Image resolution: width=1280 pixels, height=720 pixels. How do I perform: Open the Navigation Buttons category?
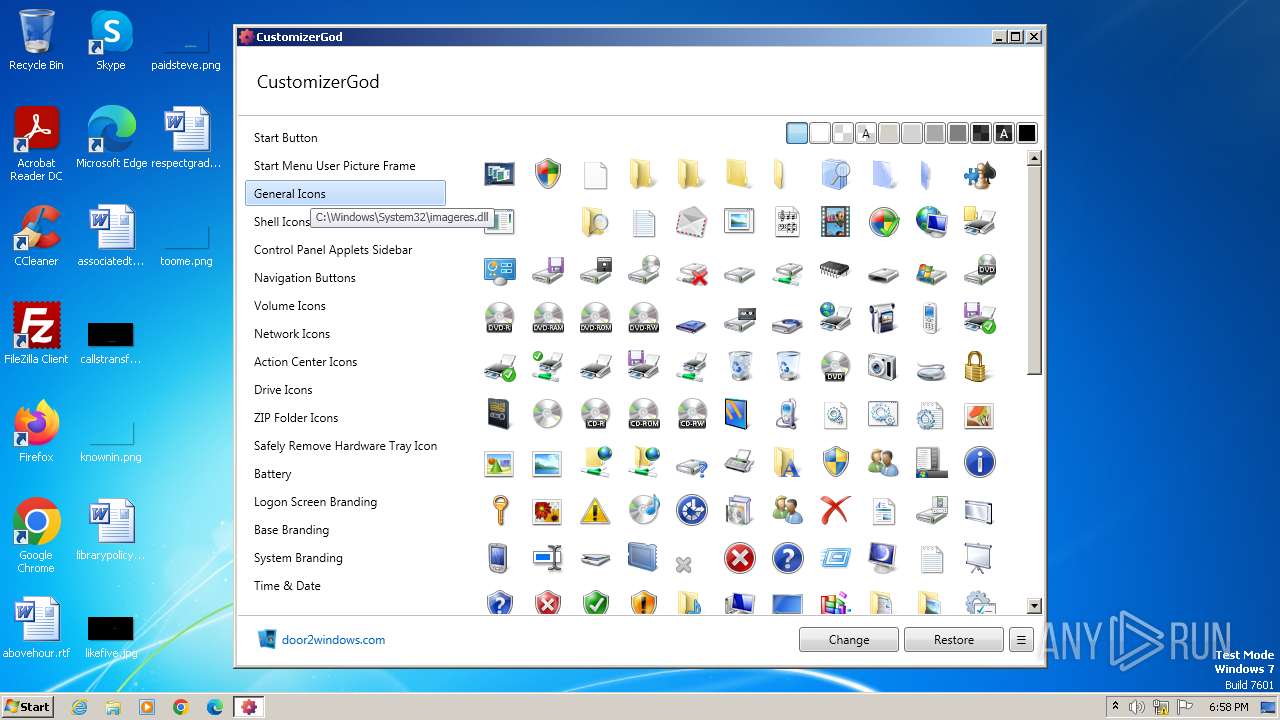click(305, 278)
